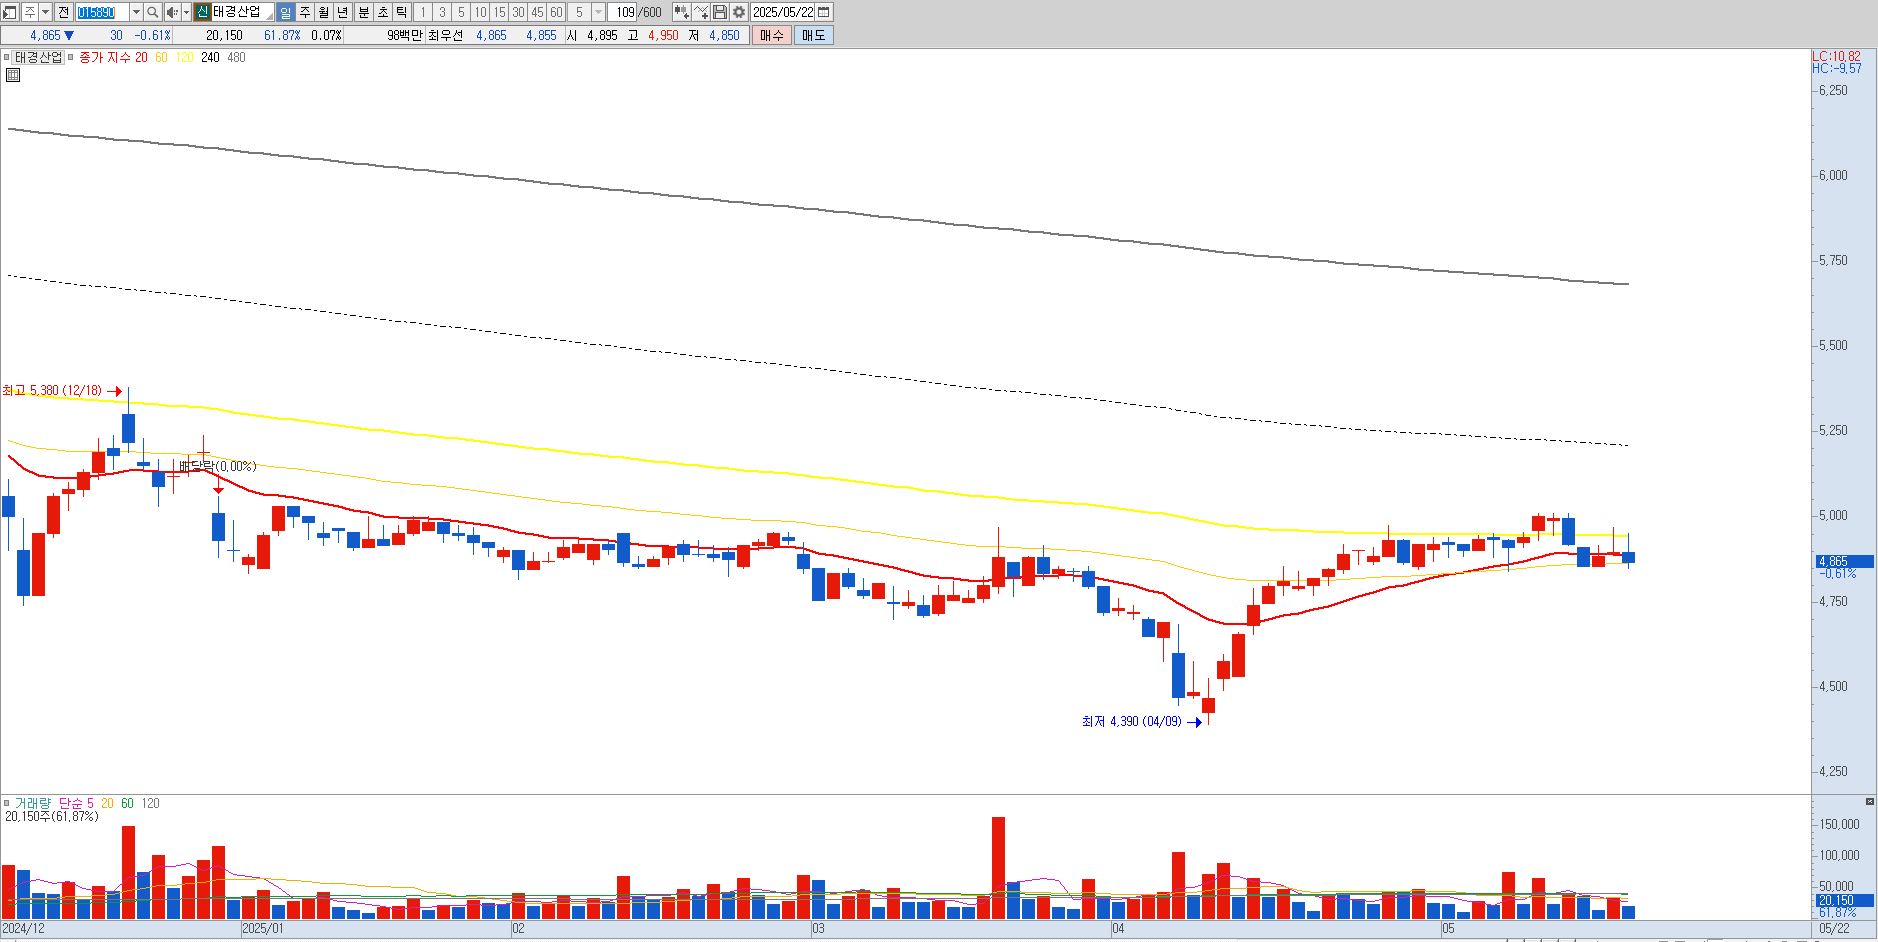Save the chart with floppy disk icon
The height and width of the screenshot is (942, 1878).
point(720,12)
